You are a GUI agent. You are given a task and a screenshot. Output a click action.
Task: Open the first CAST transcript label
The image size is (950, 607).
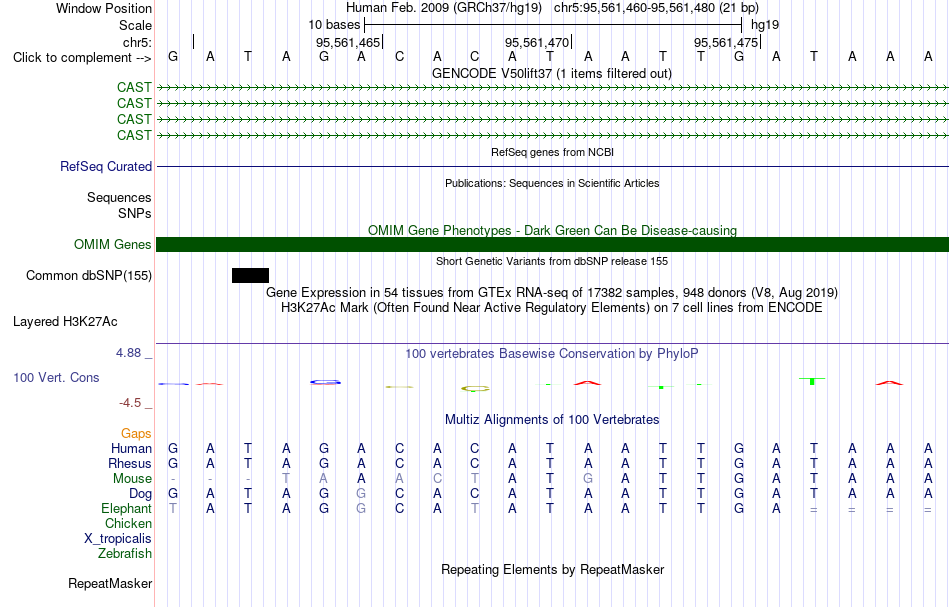134,87
